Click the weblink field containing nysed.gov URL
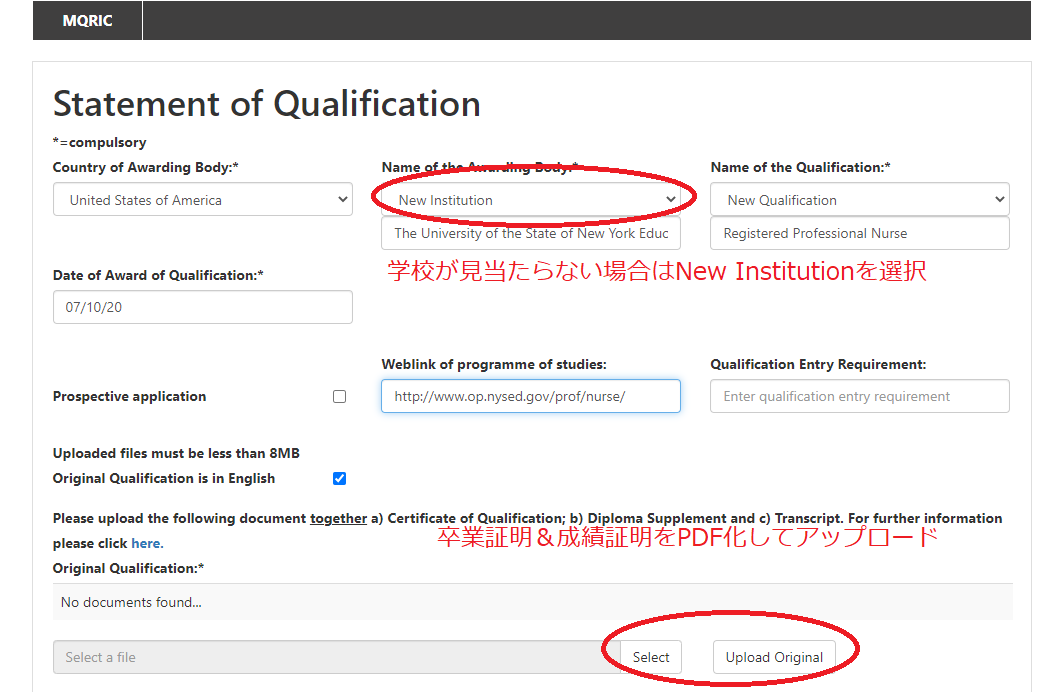The width and height of the screenshot is (1046, 692). pyautogui.click(x=531, y=396)
